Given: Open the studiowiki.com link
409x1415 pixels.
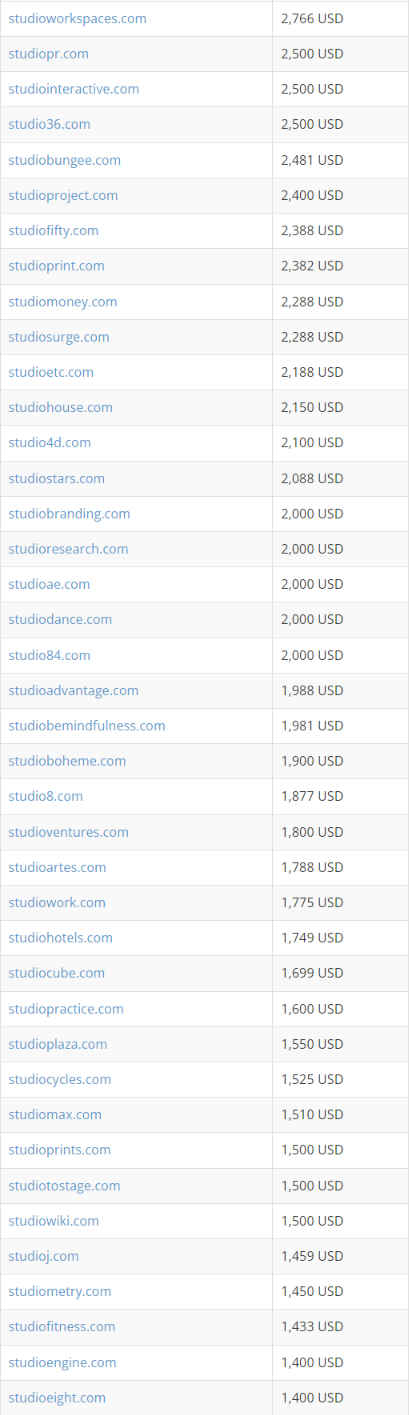Looking at the screenshot, I should (54, 1221).
